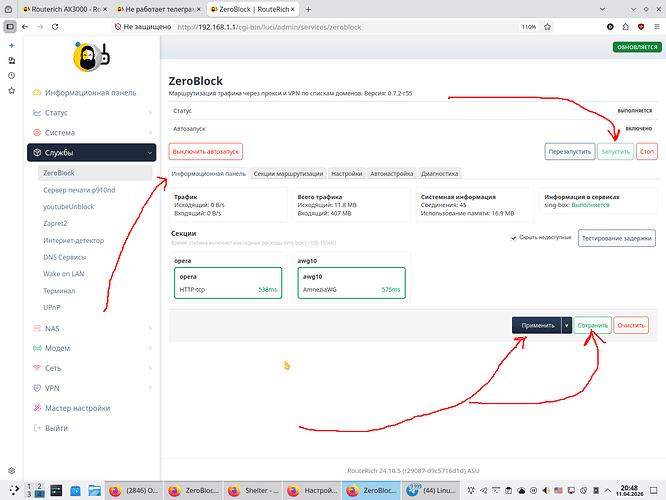The width and height of the screenshot is (666, 500).
Task: Open the Информационная панель sidebar entry
Action: click(90, 93)
